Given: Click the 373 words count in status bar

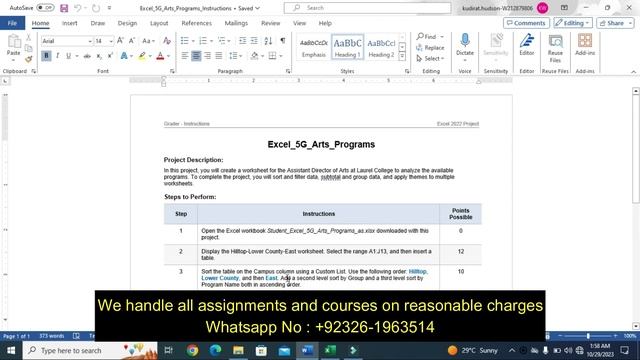Looking at the screenshot, I should point(51,336).
